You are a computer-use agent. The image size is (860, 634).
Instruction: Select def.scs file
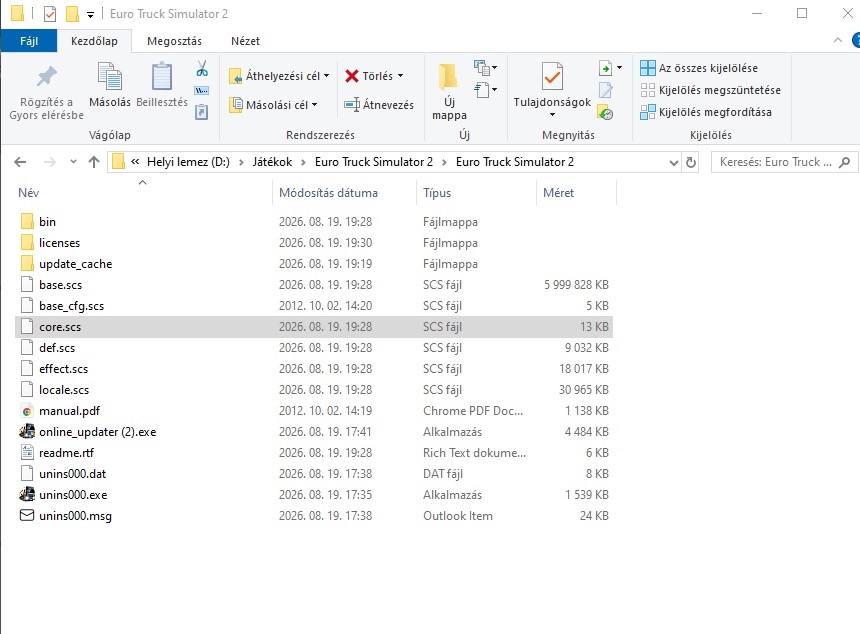pos(314,348)
